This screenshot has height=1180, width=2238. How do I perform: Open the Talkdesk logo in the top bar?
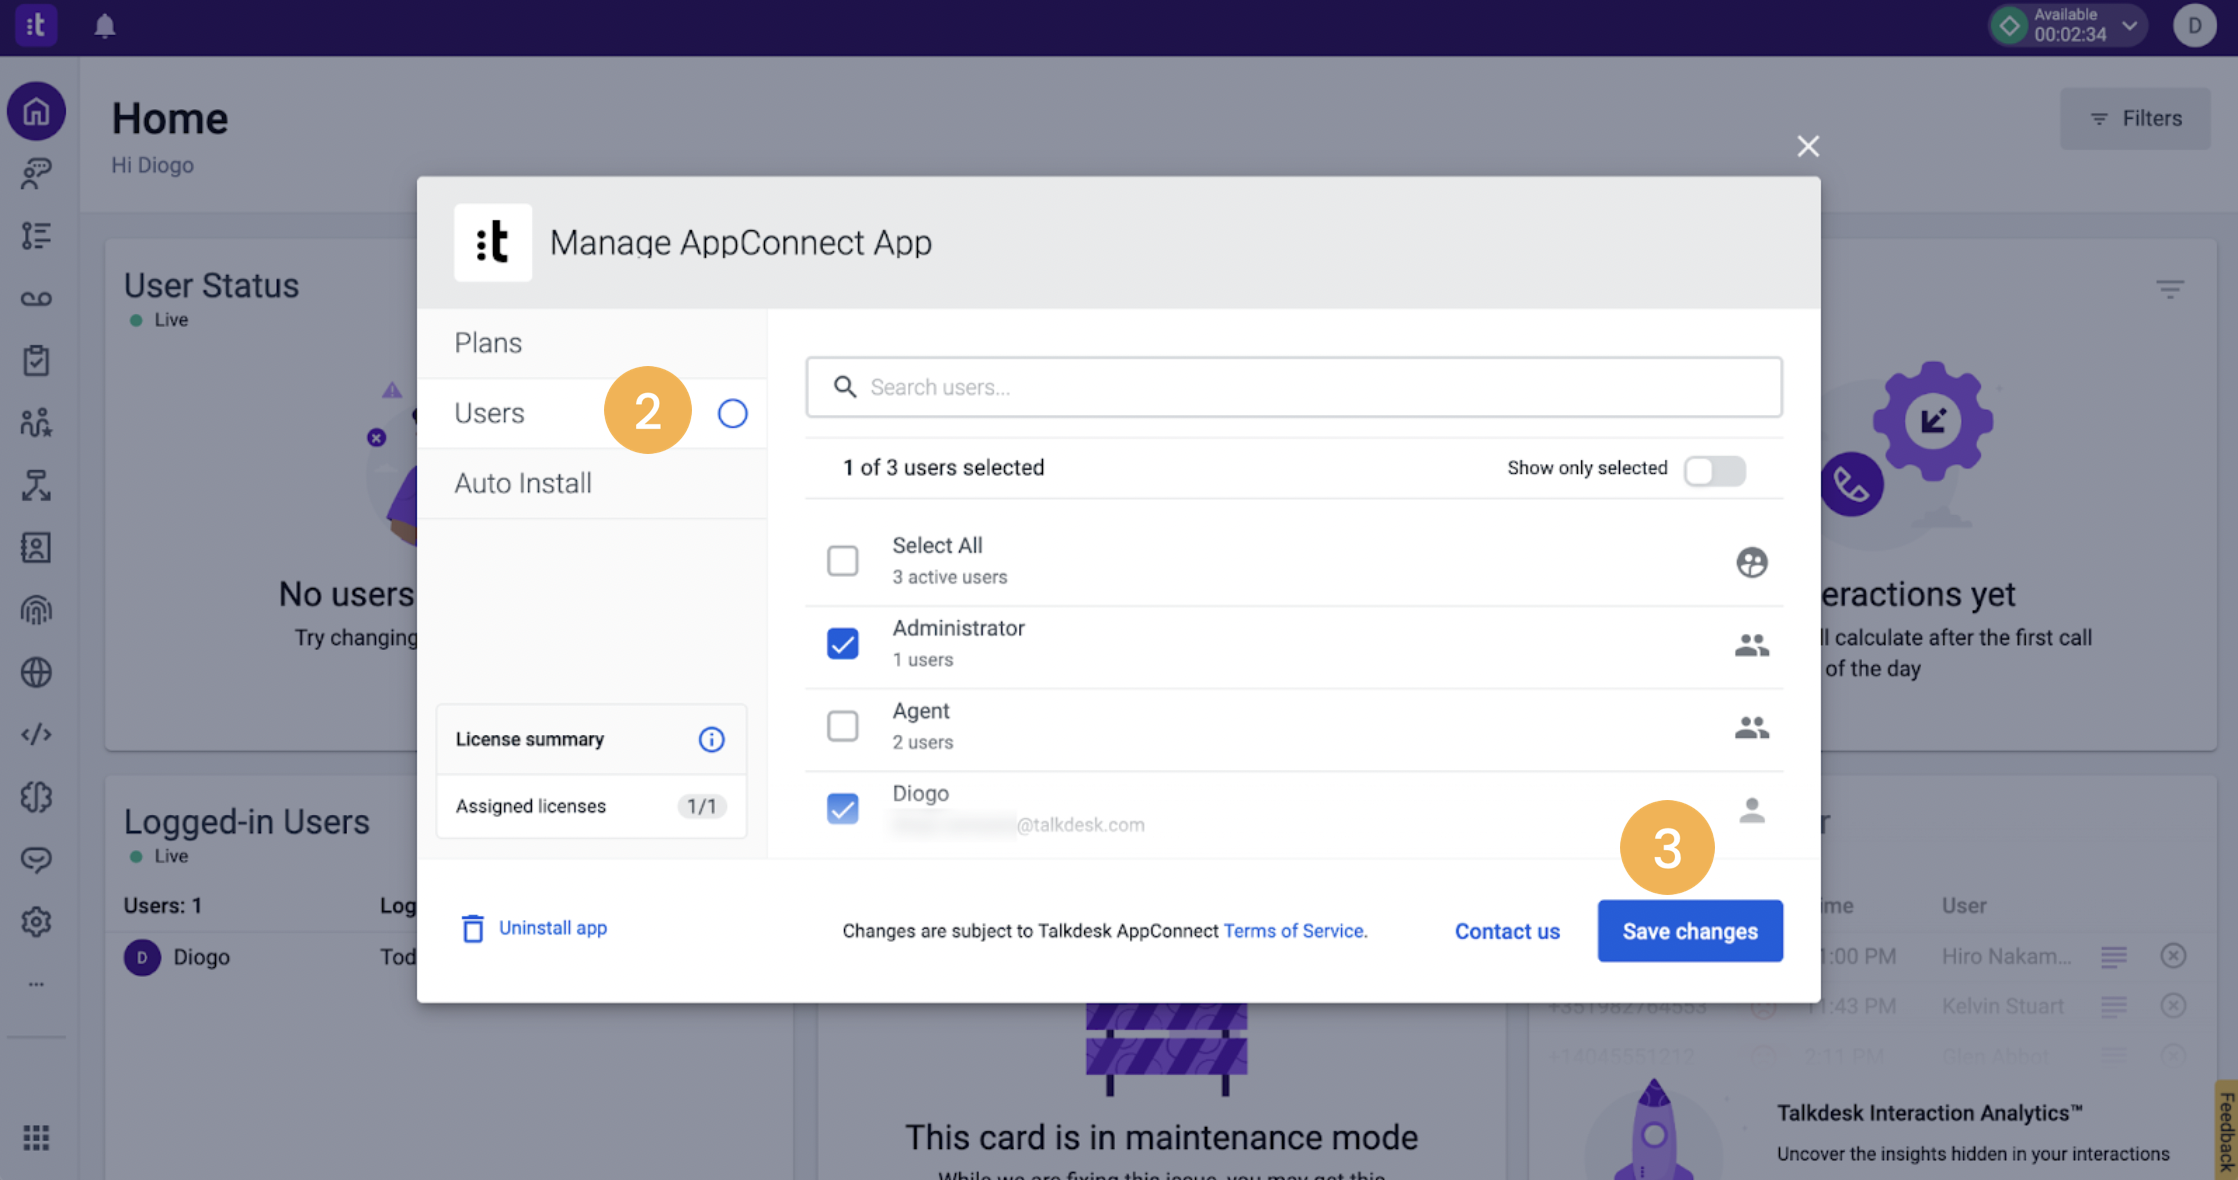pos(36,25)
